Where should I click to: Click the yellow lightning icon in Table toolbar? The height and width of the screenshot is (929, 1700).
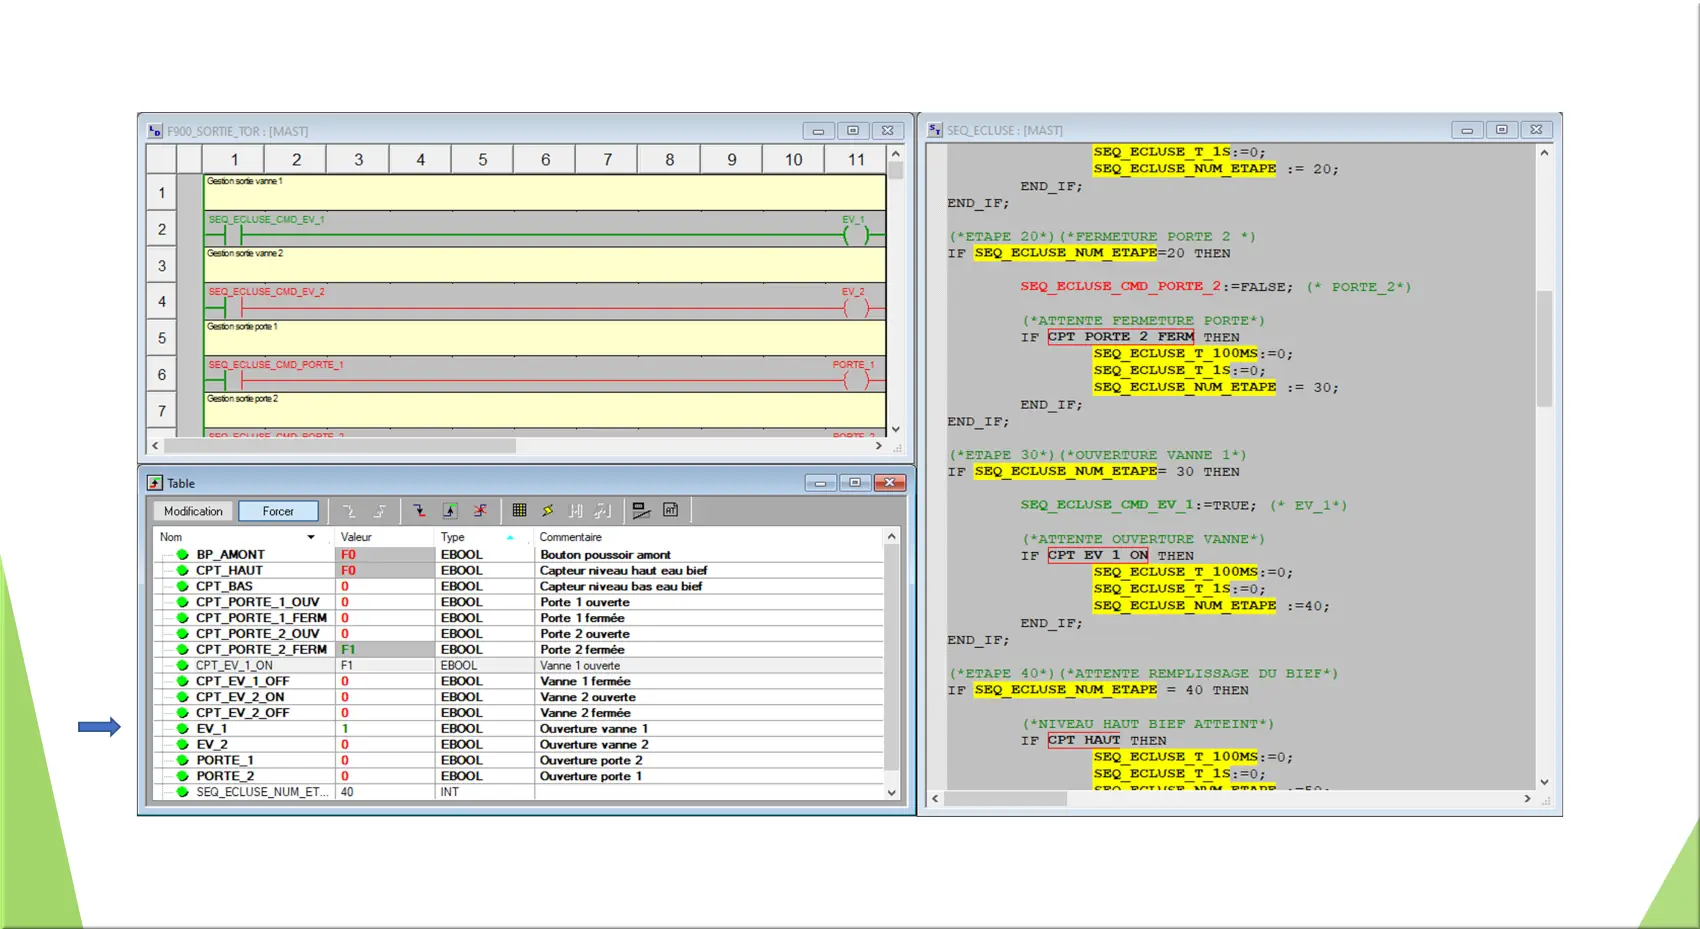coord(548,511)
